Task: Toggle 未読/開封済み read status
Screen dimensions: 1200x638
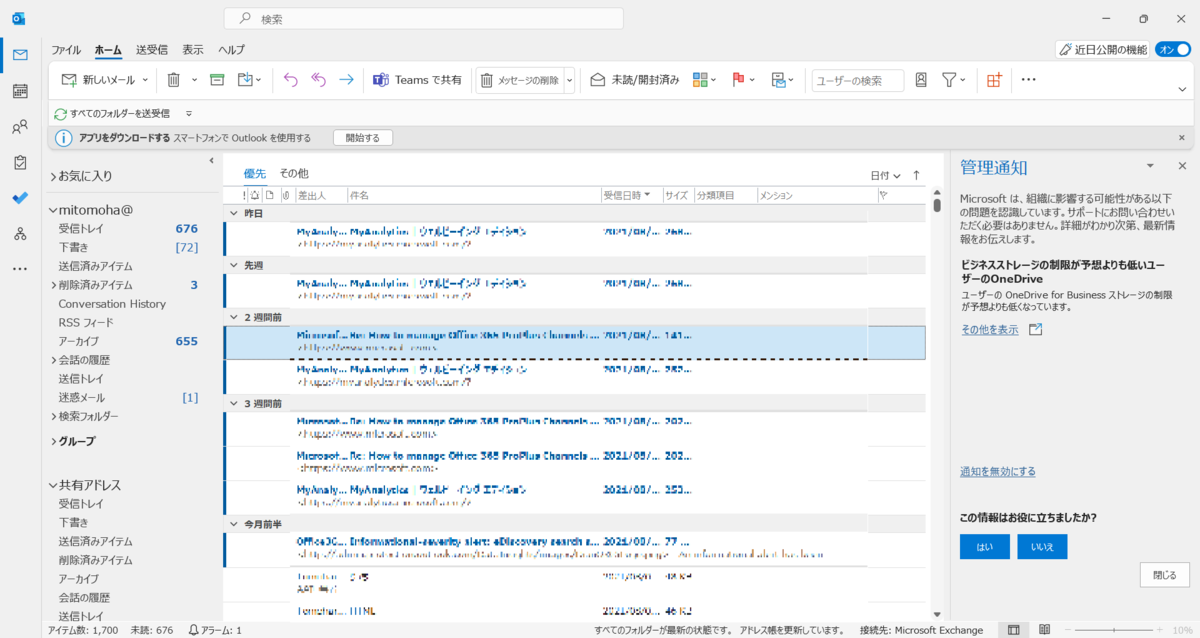Action: pyautogui.click(x=635, y=80)
